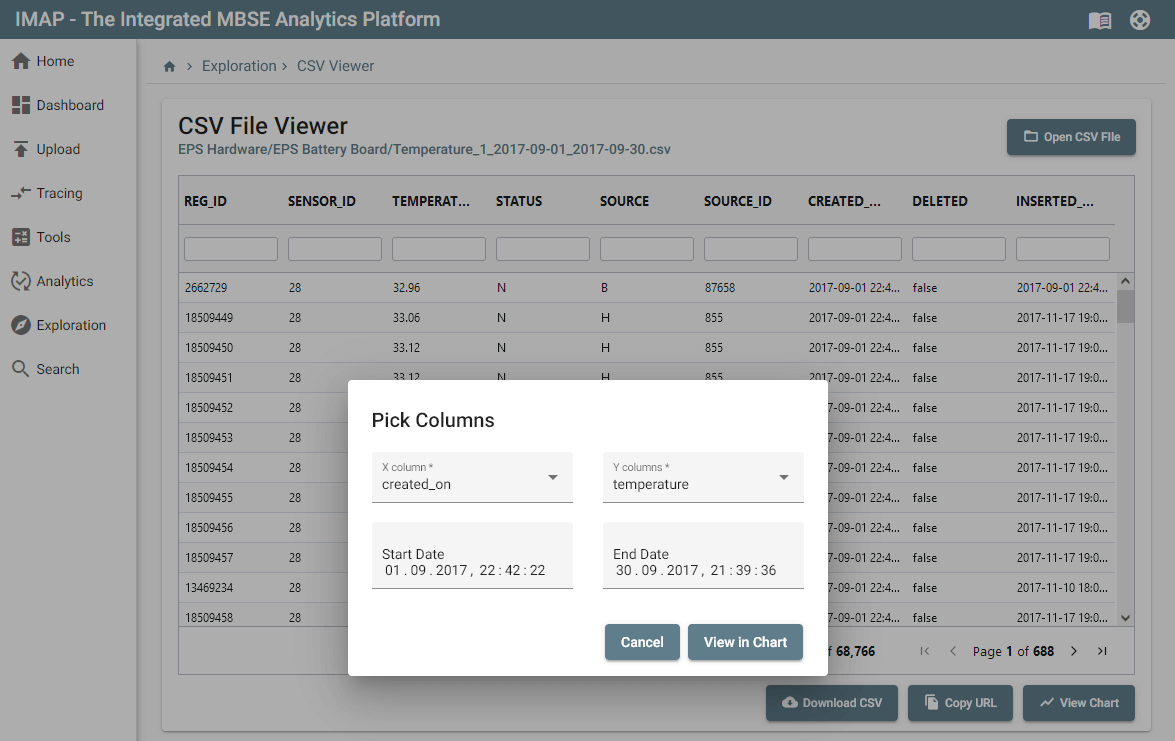Click the temperature value 32.96
The width and height of the screenshot is (1175, 741).
pyautogui.click(x=406, y=288)
